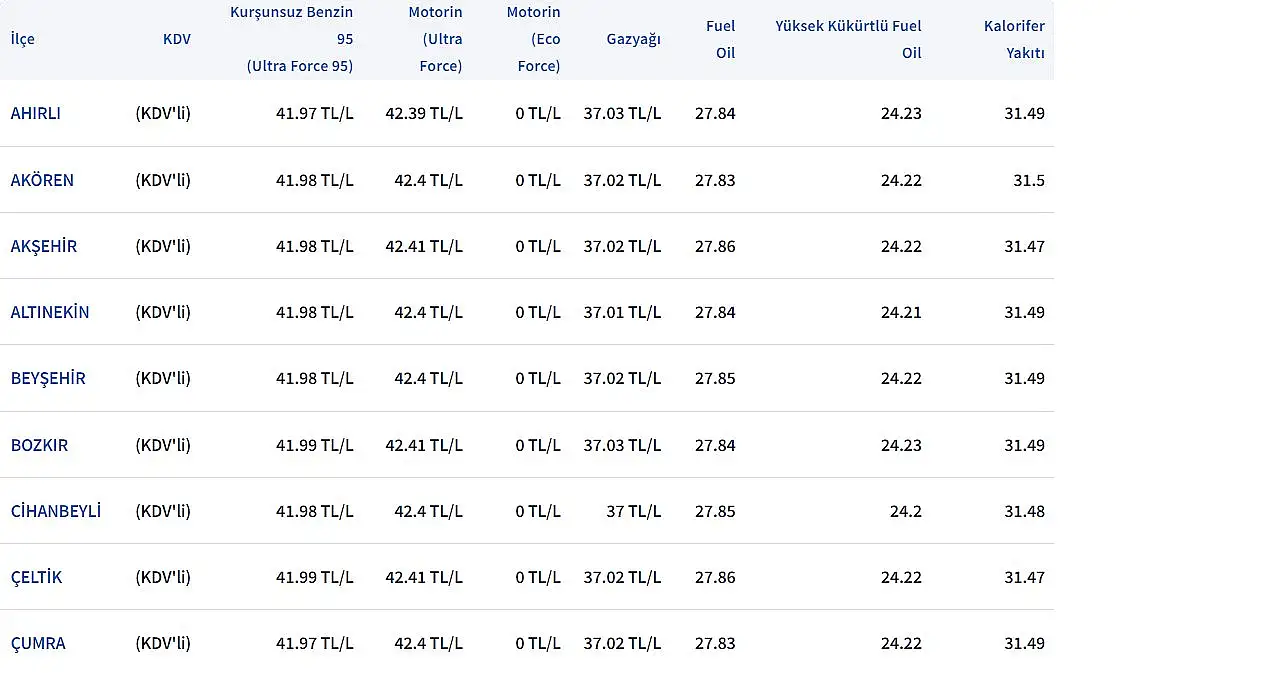This screenshot has height=673, width=1280.
Task: Open the CİHANBEYLİ district link
Action: [55, 511]
